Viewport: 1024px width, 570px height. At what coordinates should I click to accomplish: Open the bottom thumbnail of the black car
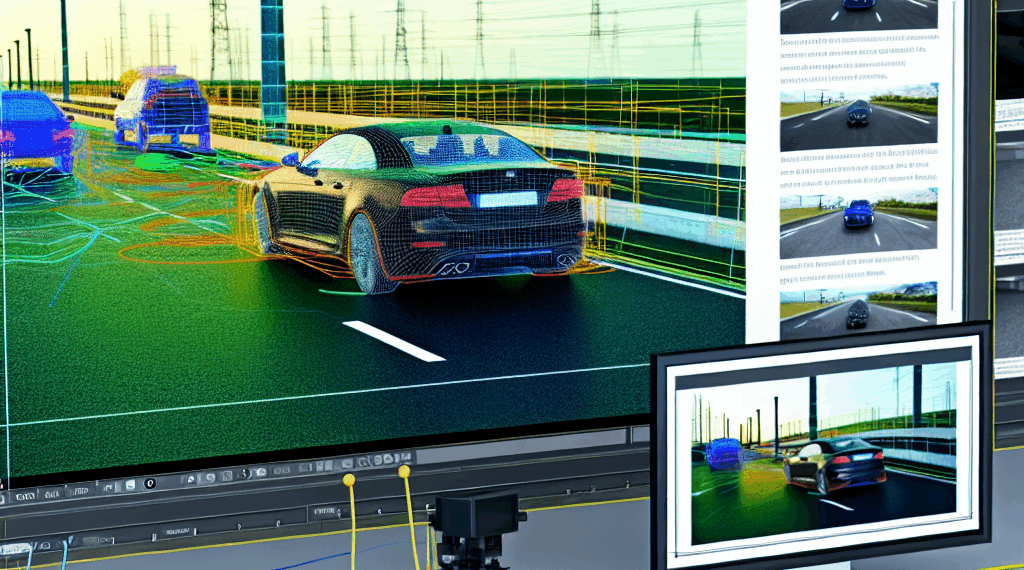click(x=858, y=310)
